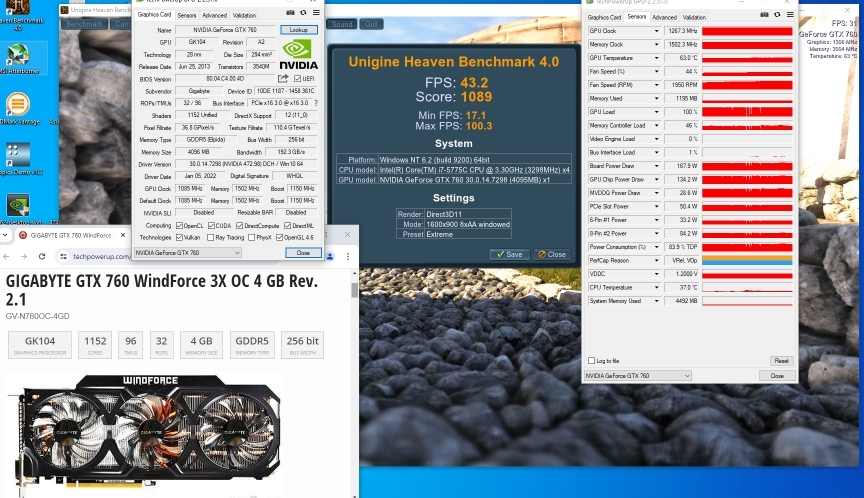Open hamburger menu in GPU-Z Graphics Card window
864x498 pixels.
click(x=316, y=13)
